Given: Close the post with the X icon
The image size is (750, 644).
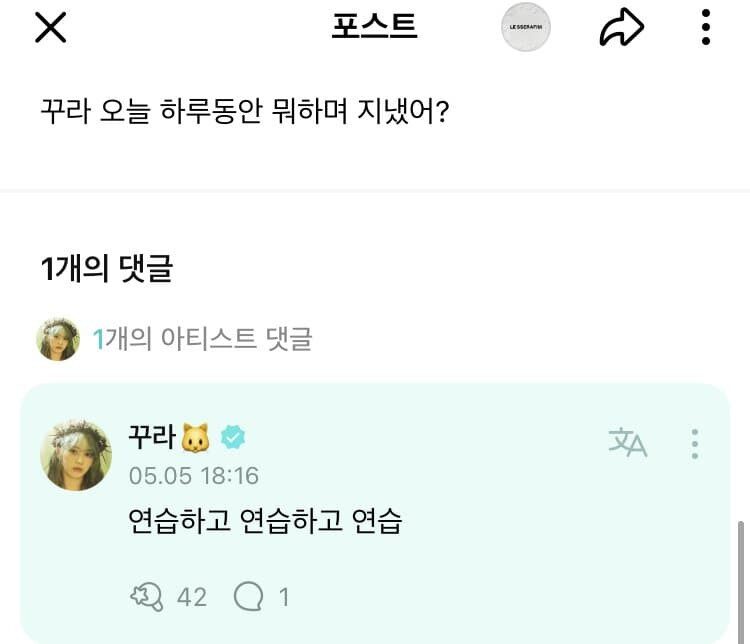Looking at the screenshot, I should point(50,27).
